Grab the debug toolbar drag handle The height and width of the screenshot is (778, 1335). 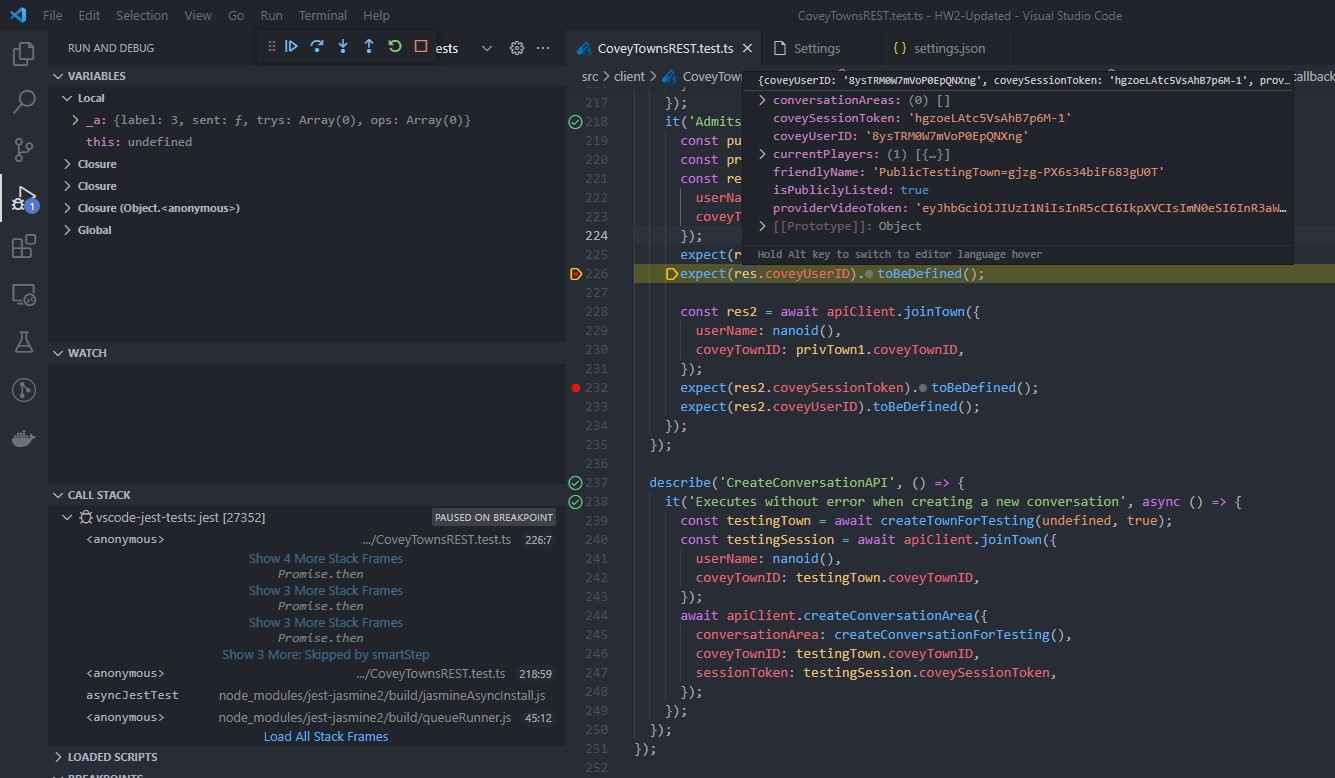pyautogui.click(x=270, y=46)
